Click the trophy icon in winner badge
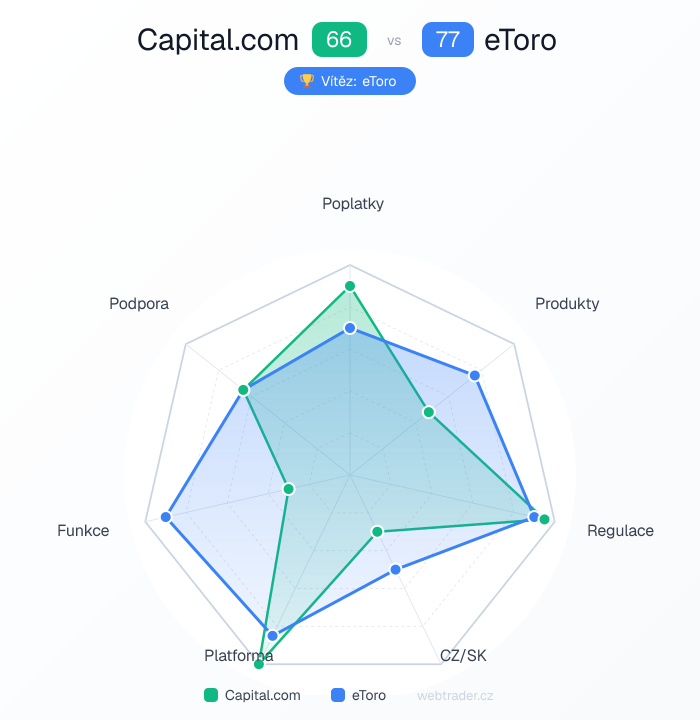700x720 pixels. point(306,80)
